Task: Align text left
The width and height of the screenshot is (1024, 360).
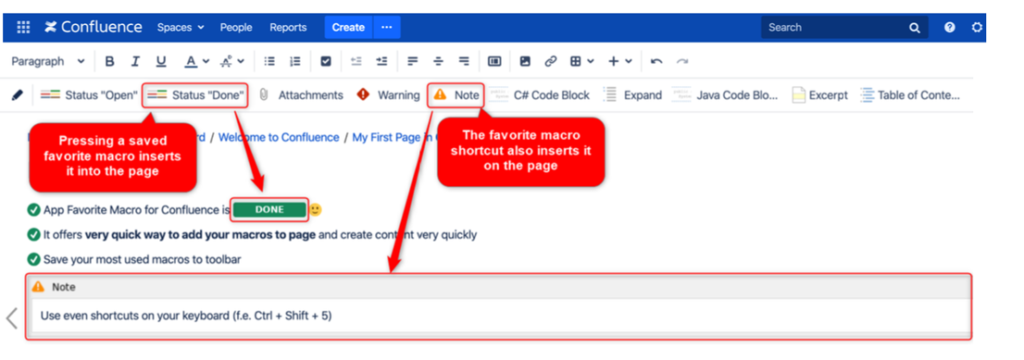Action: pos(412,61)
